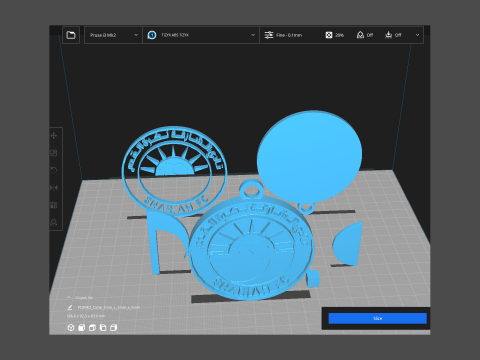The height and width of the screenshot is (360, 480).
Task: Switch to 3D perspective view icon
Action: point(71,328)
